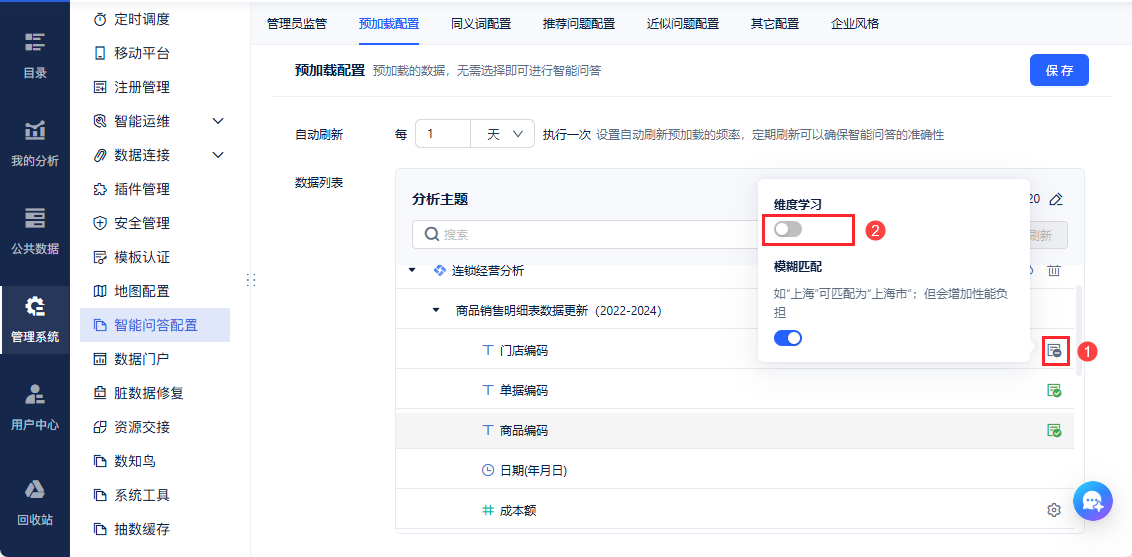Screen dimensions: 1132x557
Task: Open the 同义词配置 tab
Action: (481, 23)
